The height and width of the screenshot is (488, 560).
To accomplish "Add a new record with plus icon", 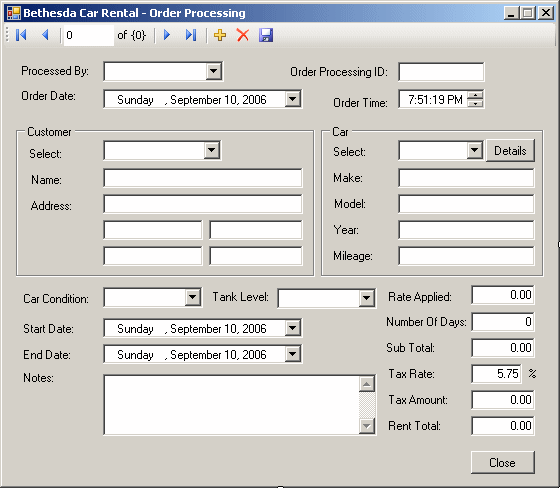I will [x=220, y=35].
